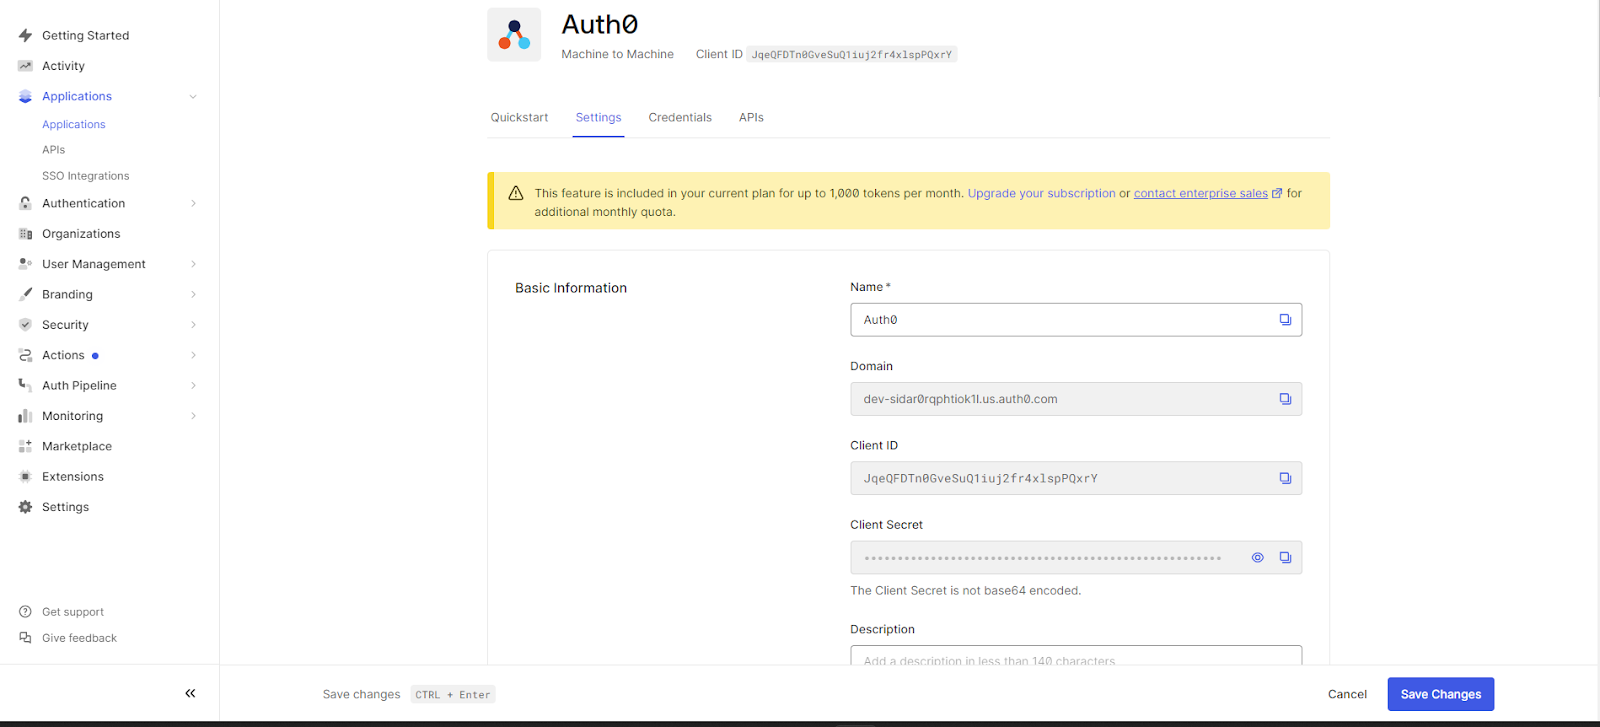The width and height of the screenshot is (1600, 727).
Task: Open Marketplace in the sidebar
Action: coord(77,446)
